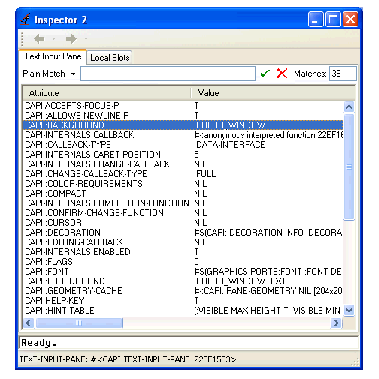Click the up arrow of the vertical scrollbar
The width and height of the screenshot is (379, 379).
pos(349,107)
